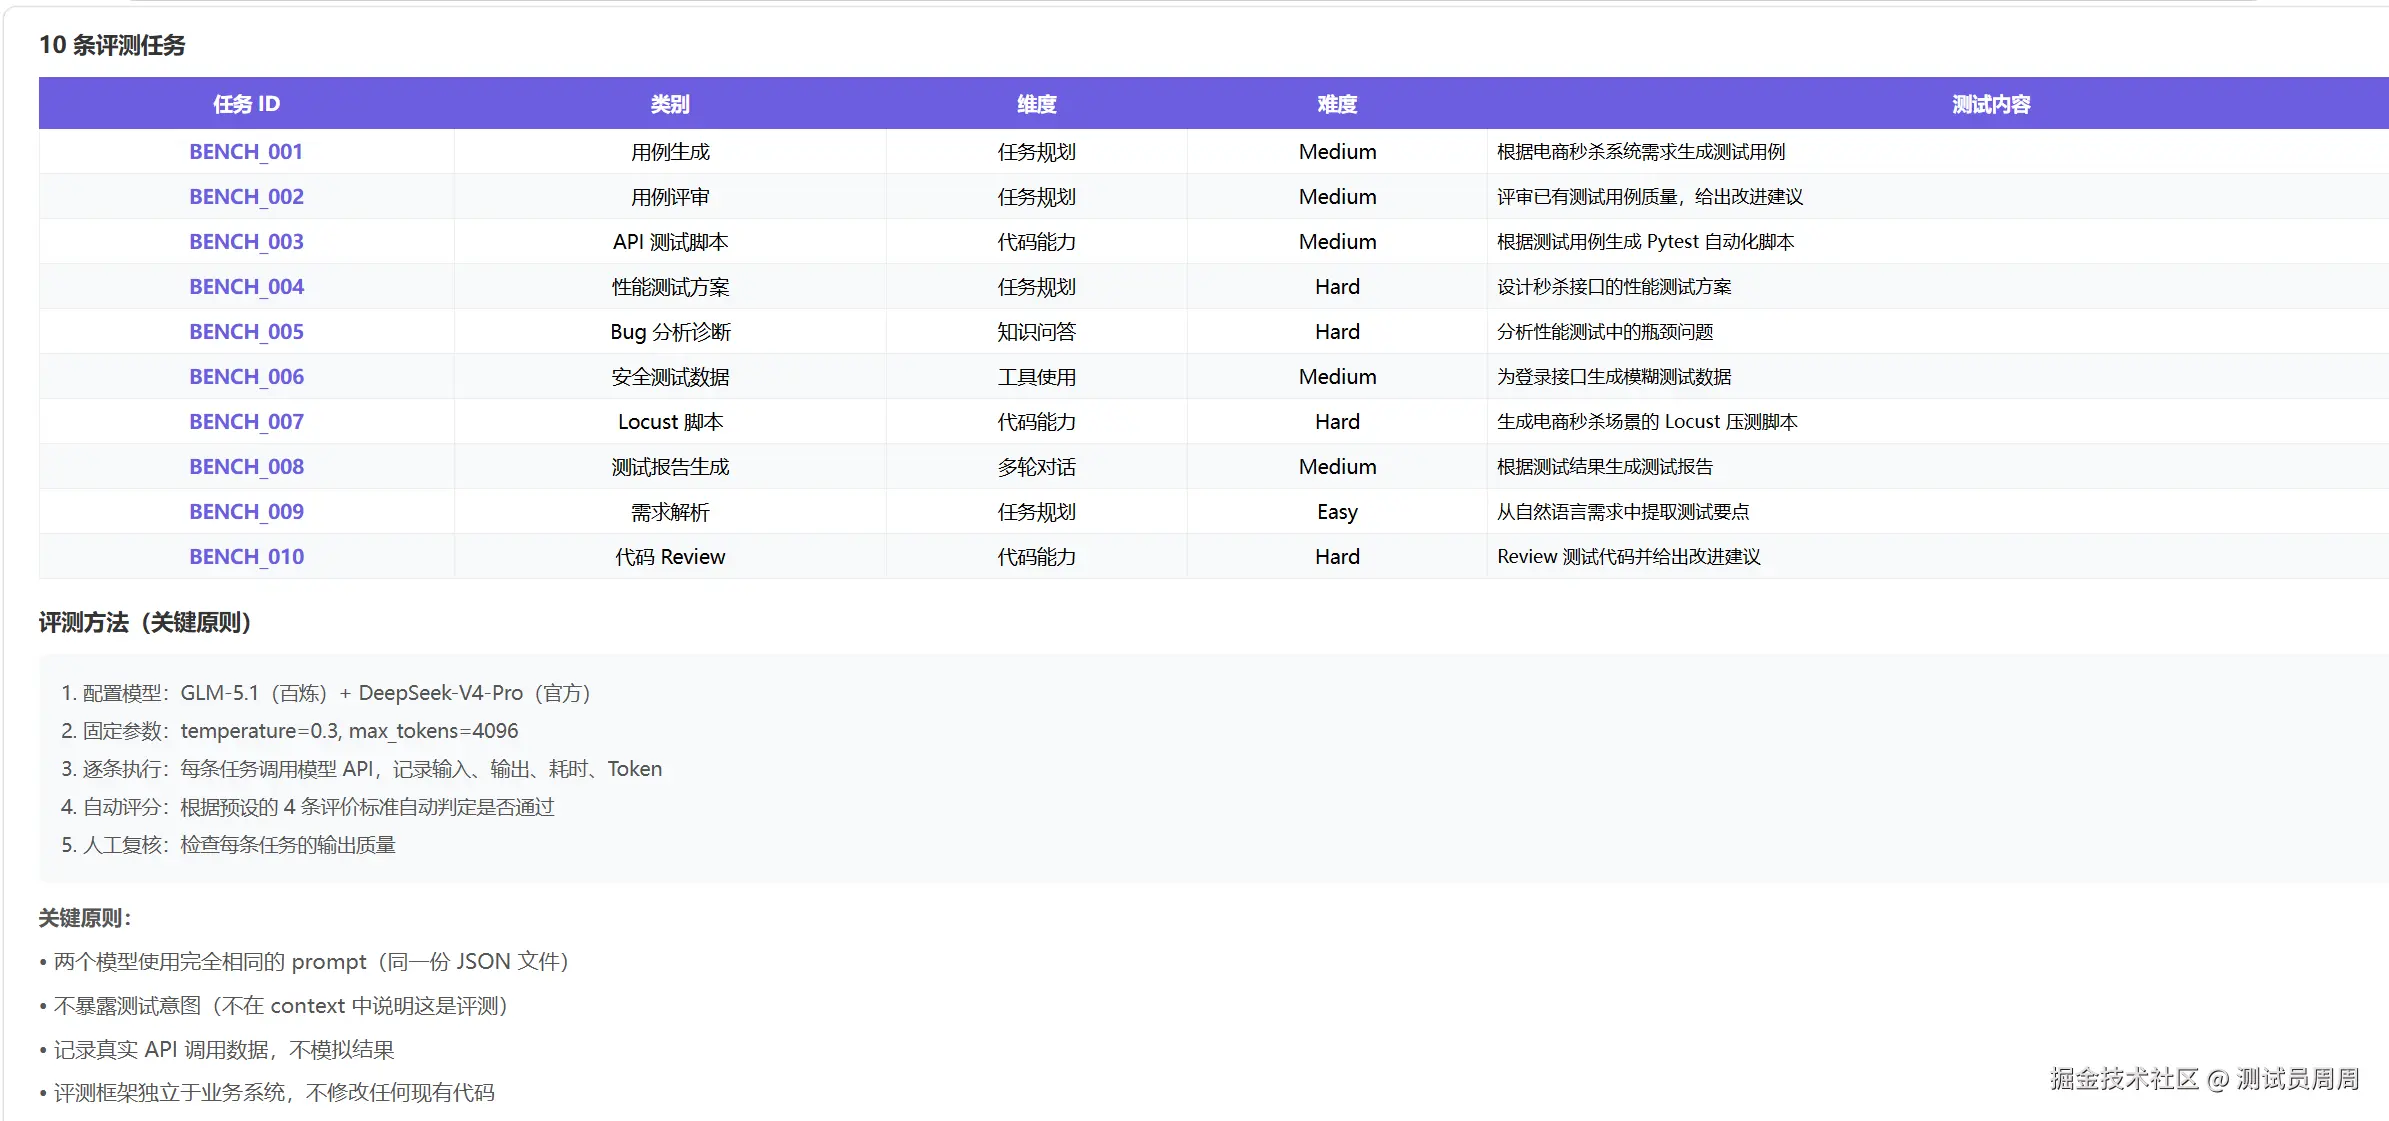This screenshot has height=1121, width=2389.
Task: Click the BENCH_007 task ID link
Action: [246, 422]
